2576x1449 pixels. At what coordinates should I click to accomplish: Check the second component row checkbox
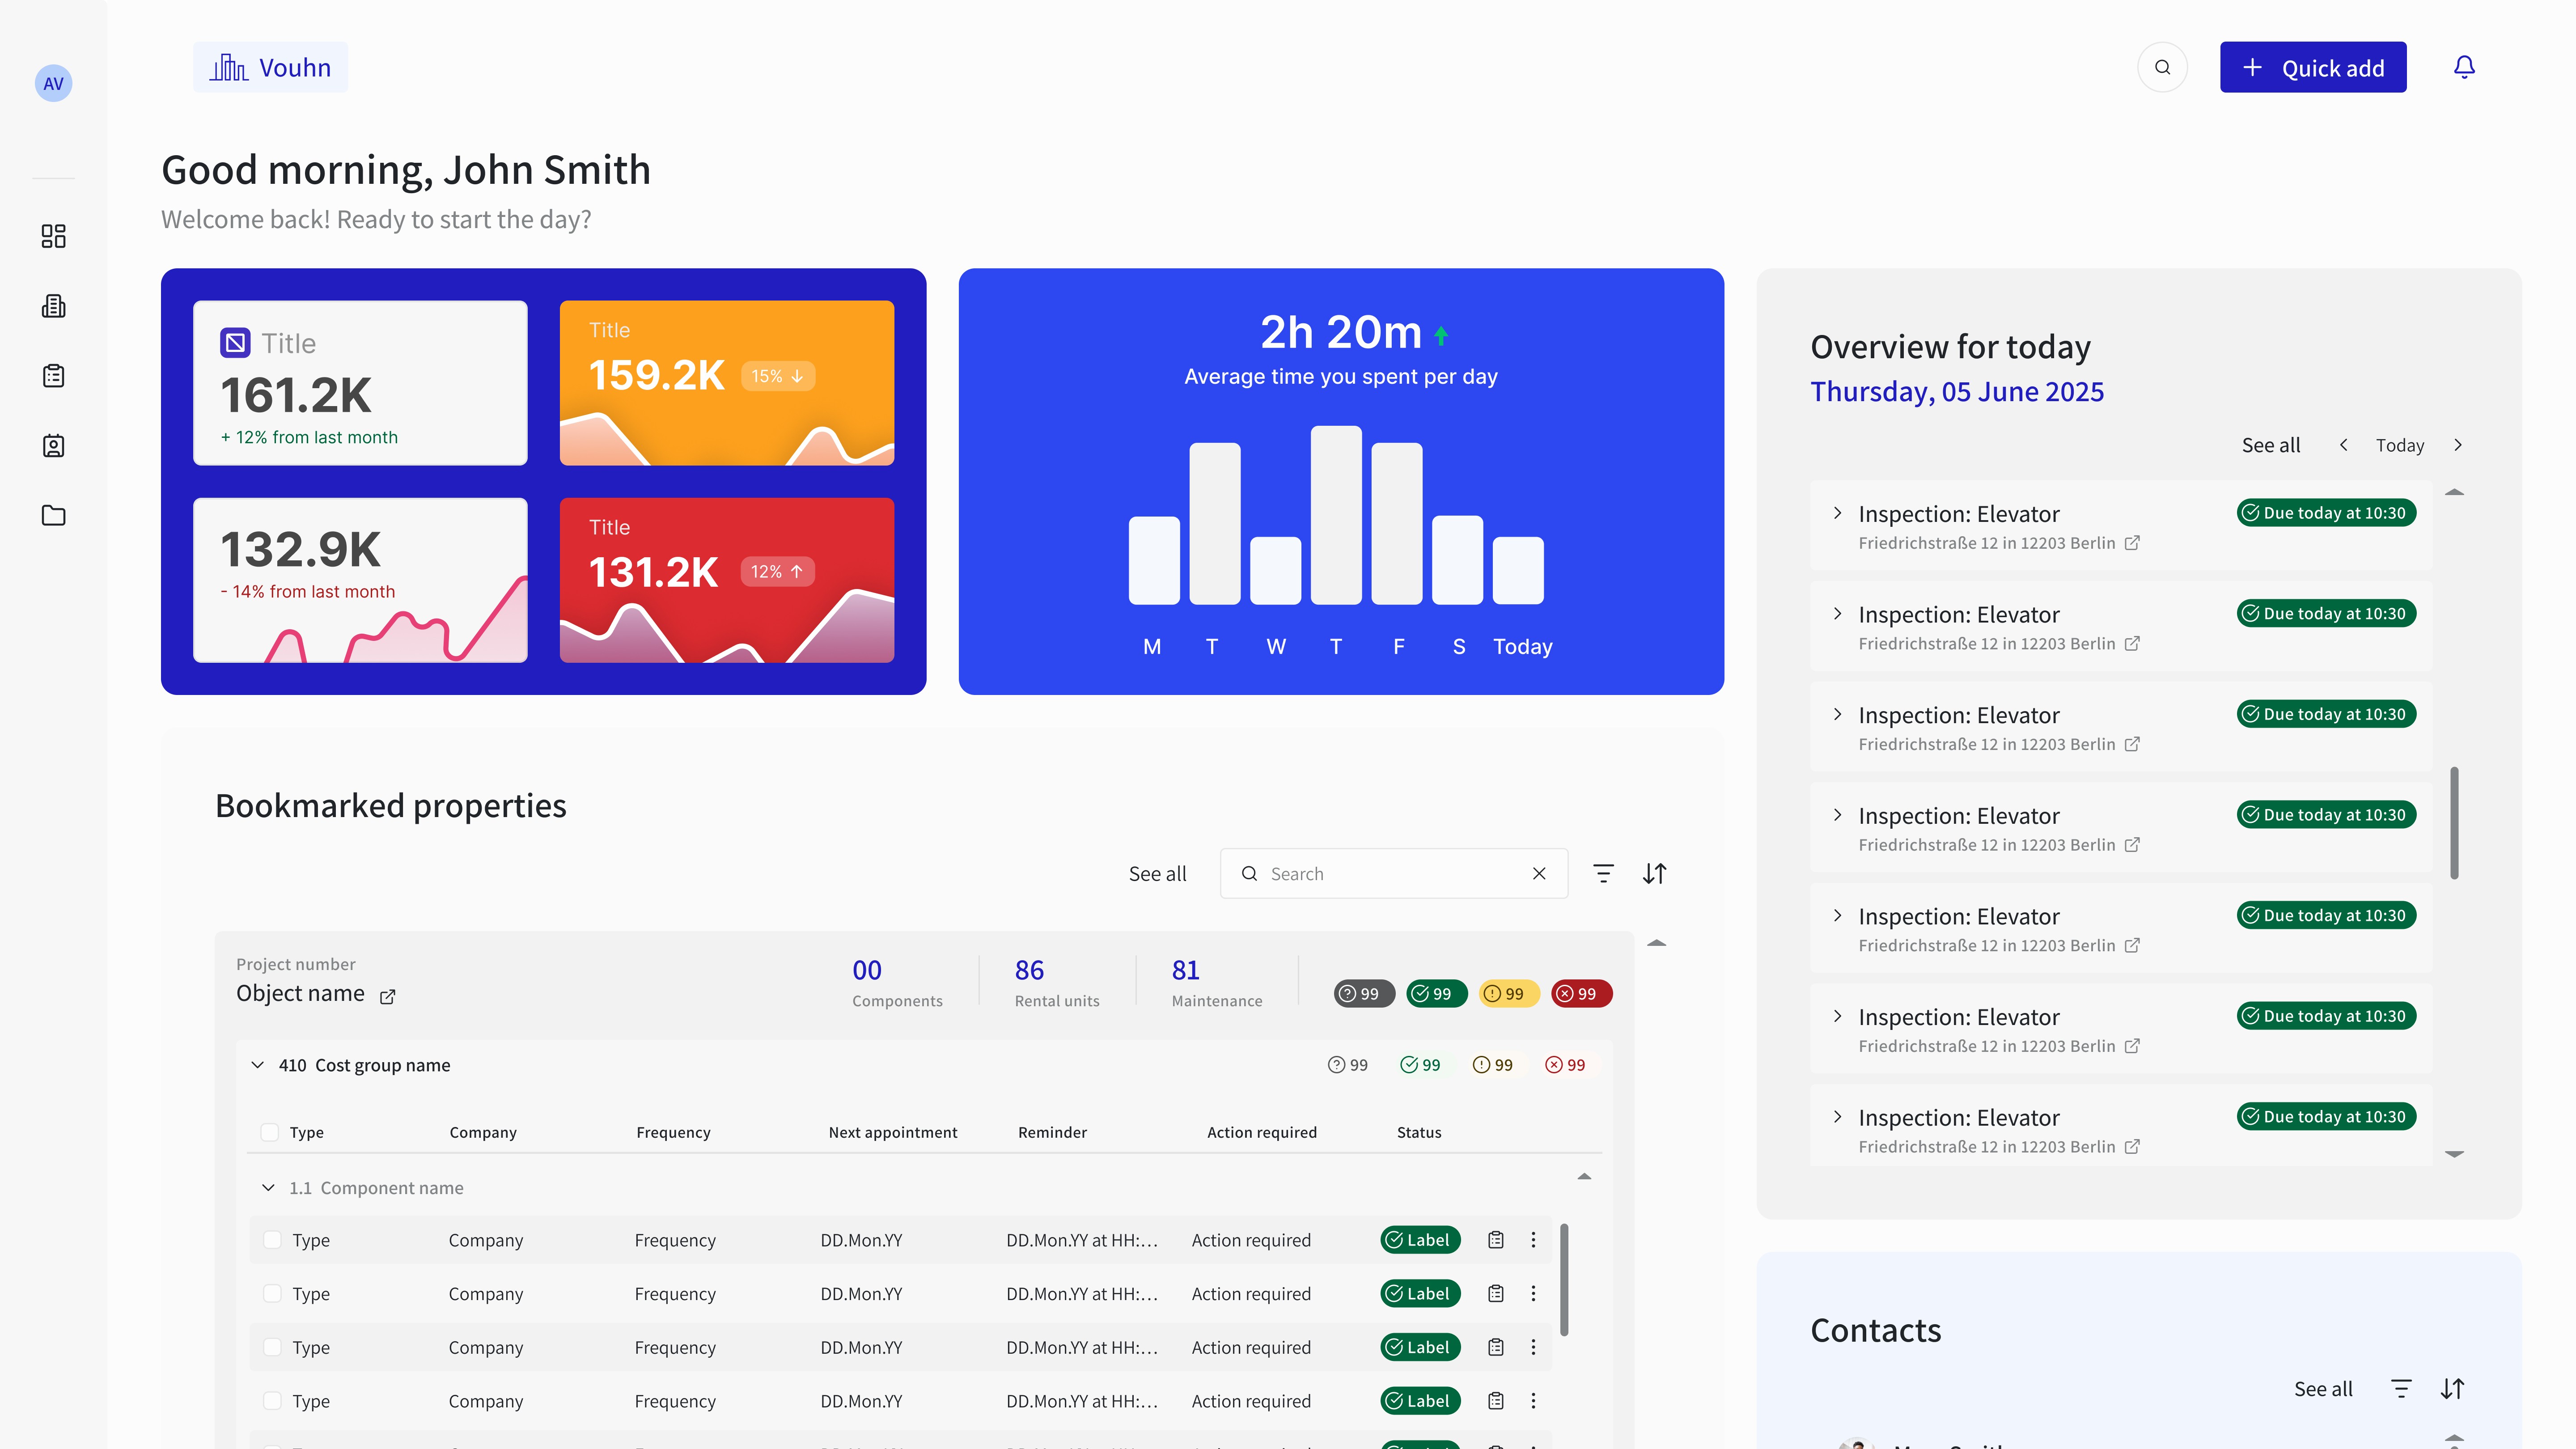click(x=272, y=1293)
